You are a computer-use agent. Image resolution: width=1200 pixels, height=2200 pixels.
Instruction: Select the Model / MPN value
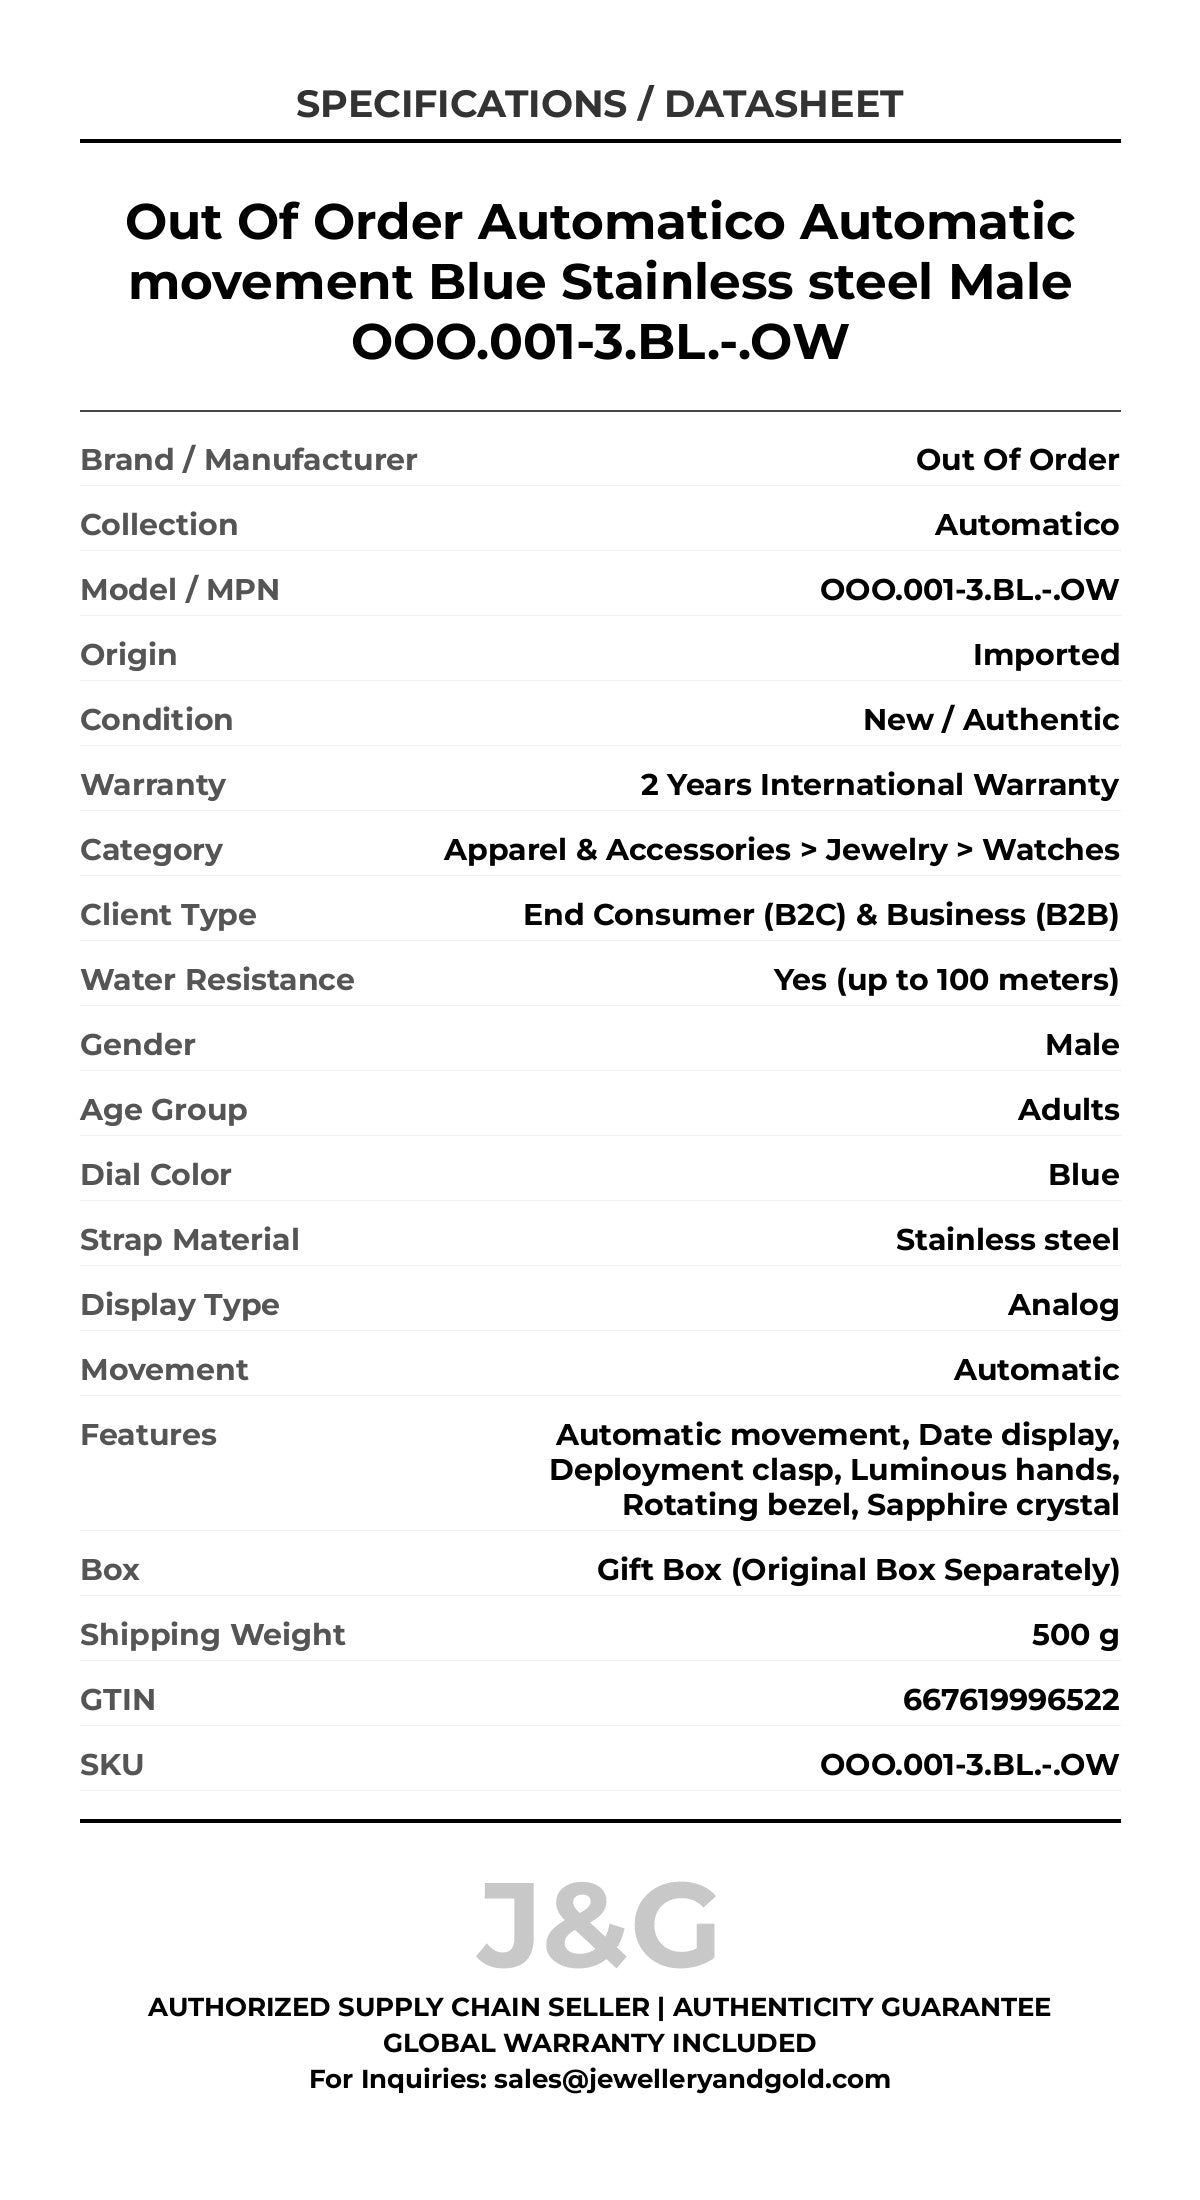click(x=969, y=590)
